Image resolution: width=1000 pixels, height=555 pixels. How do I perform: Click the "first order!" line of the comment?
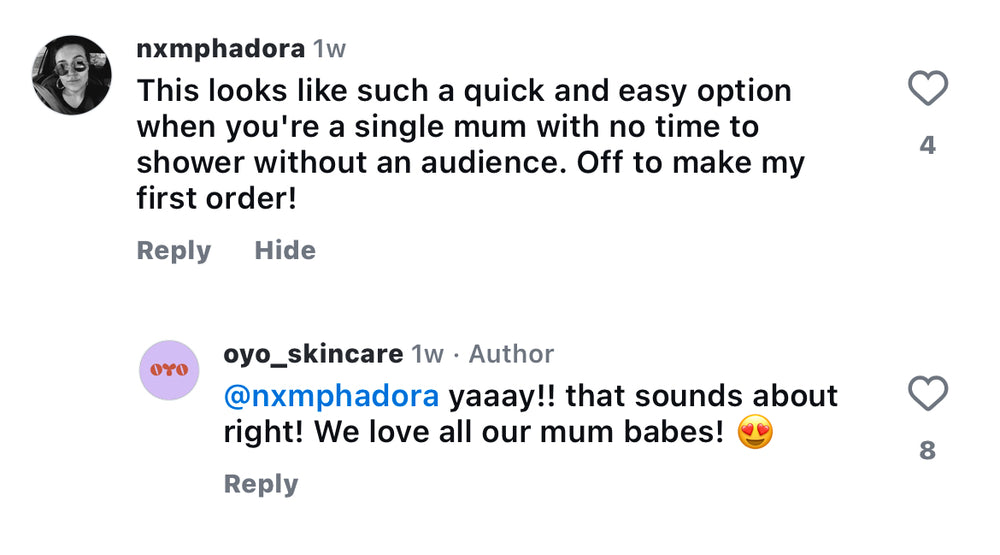[x=216, y=199]
